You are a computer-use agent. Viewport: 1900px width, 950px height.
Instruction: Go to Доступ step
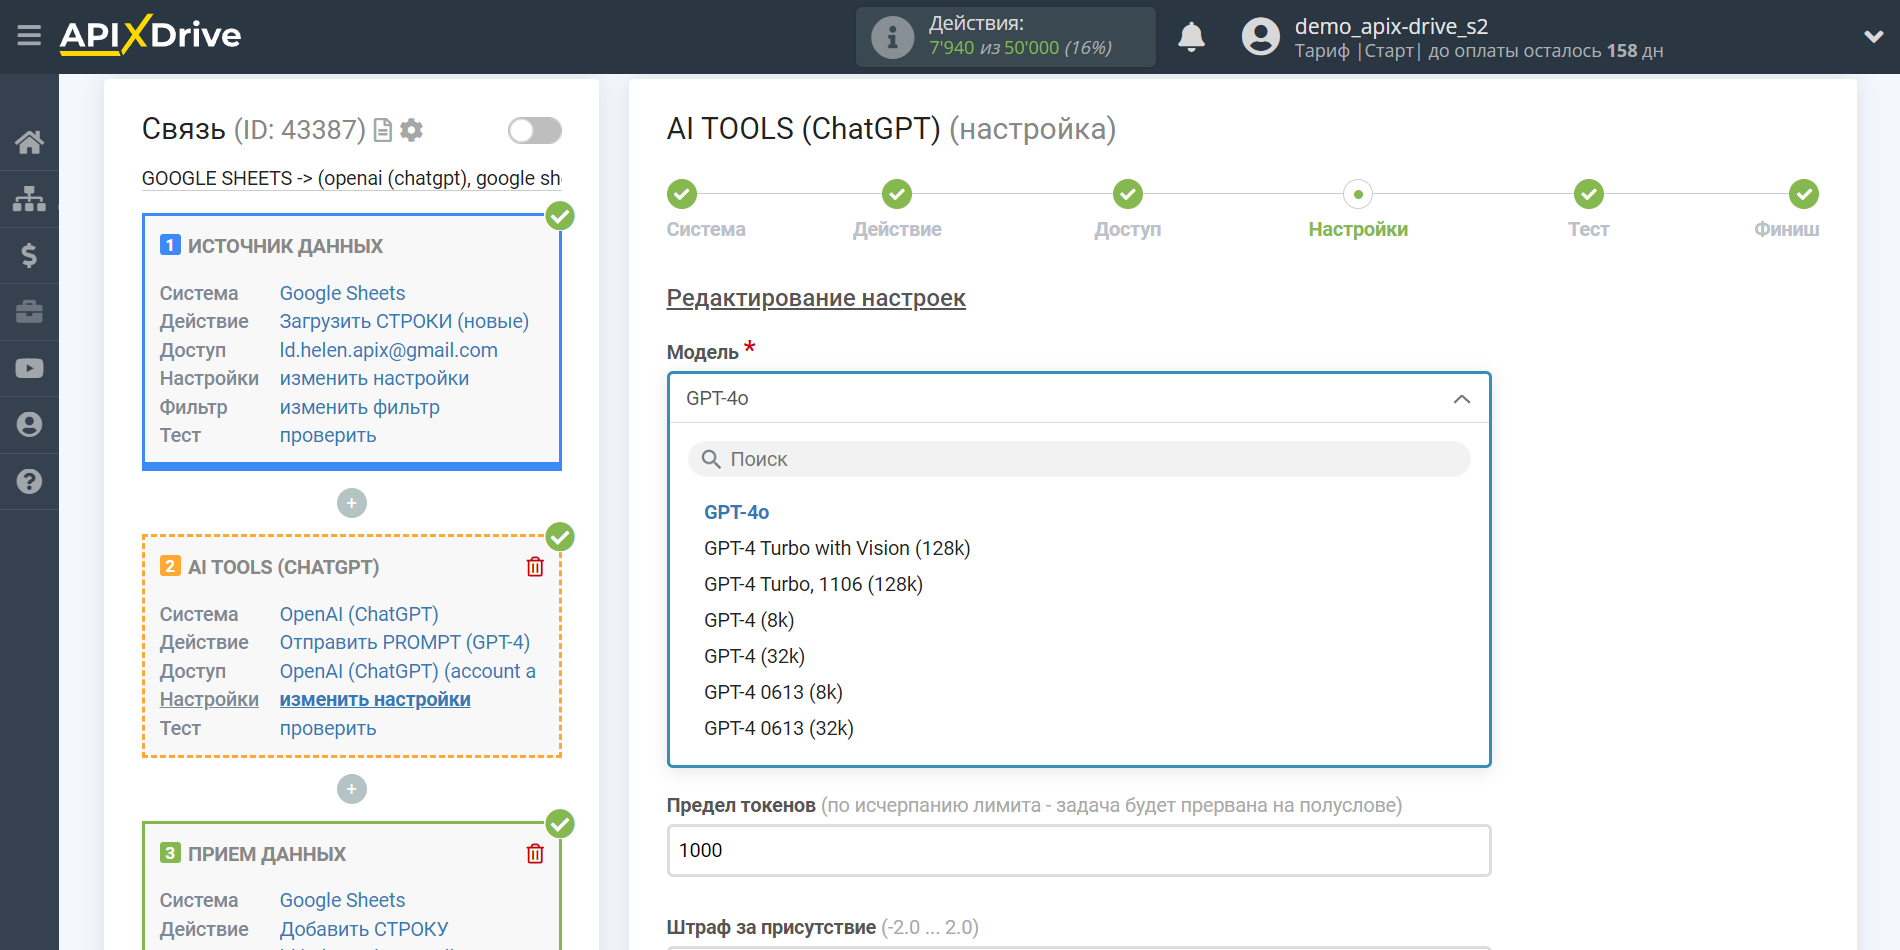(1128, 194)
